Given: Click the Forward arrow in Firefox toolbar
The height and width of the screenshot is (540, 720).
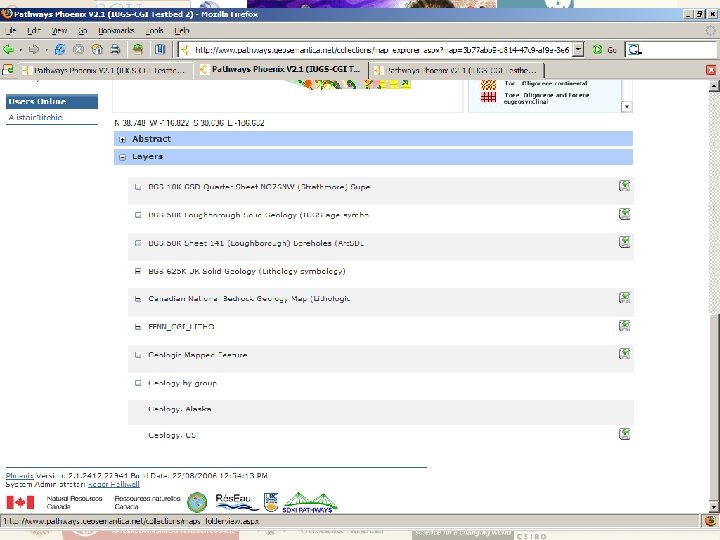Looking at the screenshot, I should pos(34,49).
